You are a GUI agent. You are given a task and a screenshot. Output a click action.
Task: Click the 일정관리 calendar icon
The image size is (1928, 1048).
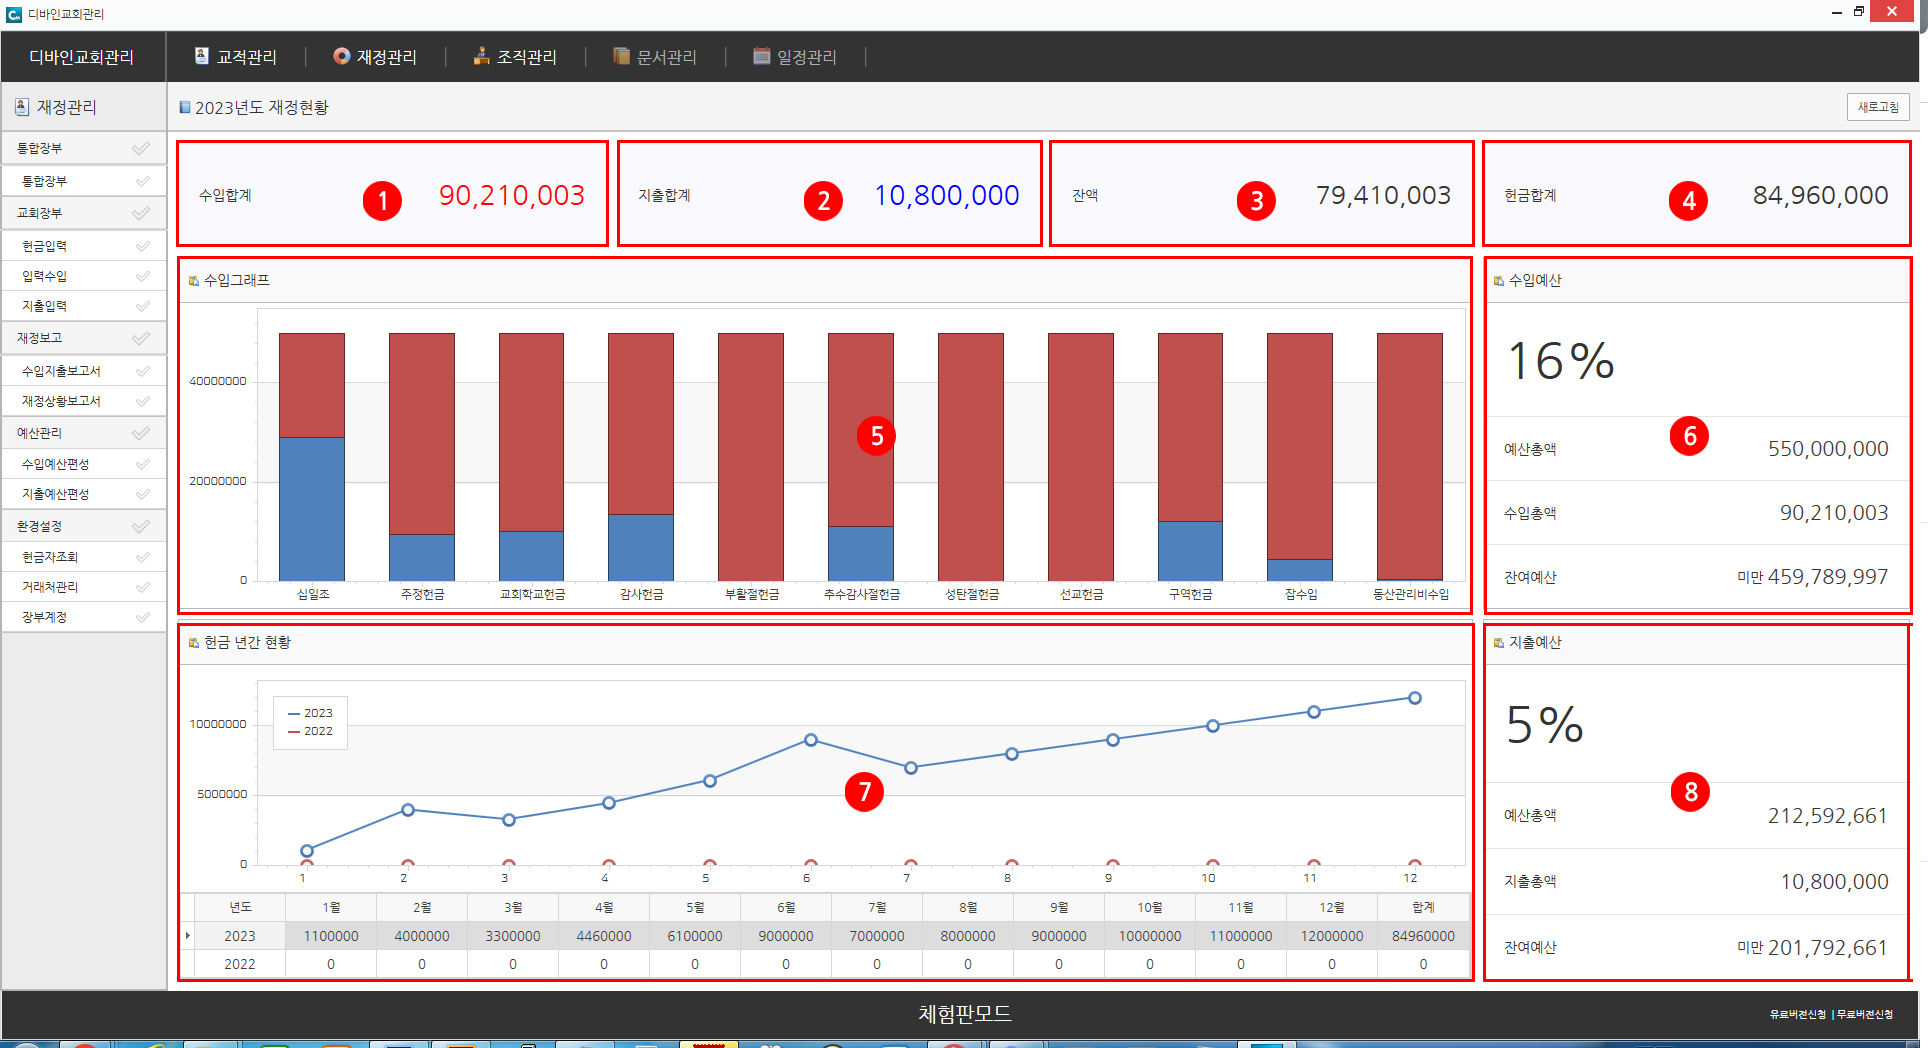[762, 56]
